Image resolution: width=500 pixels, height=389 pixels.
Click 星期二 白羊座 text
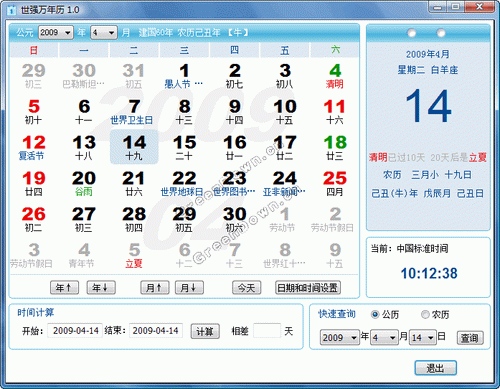pos(428,70)
